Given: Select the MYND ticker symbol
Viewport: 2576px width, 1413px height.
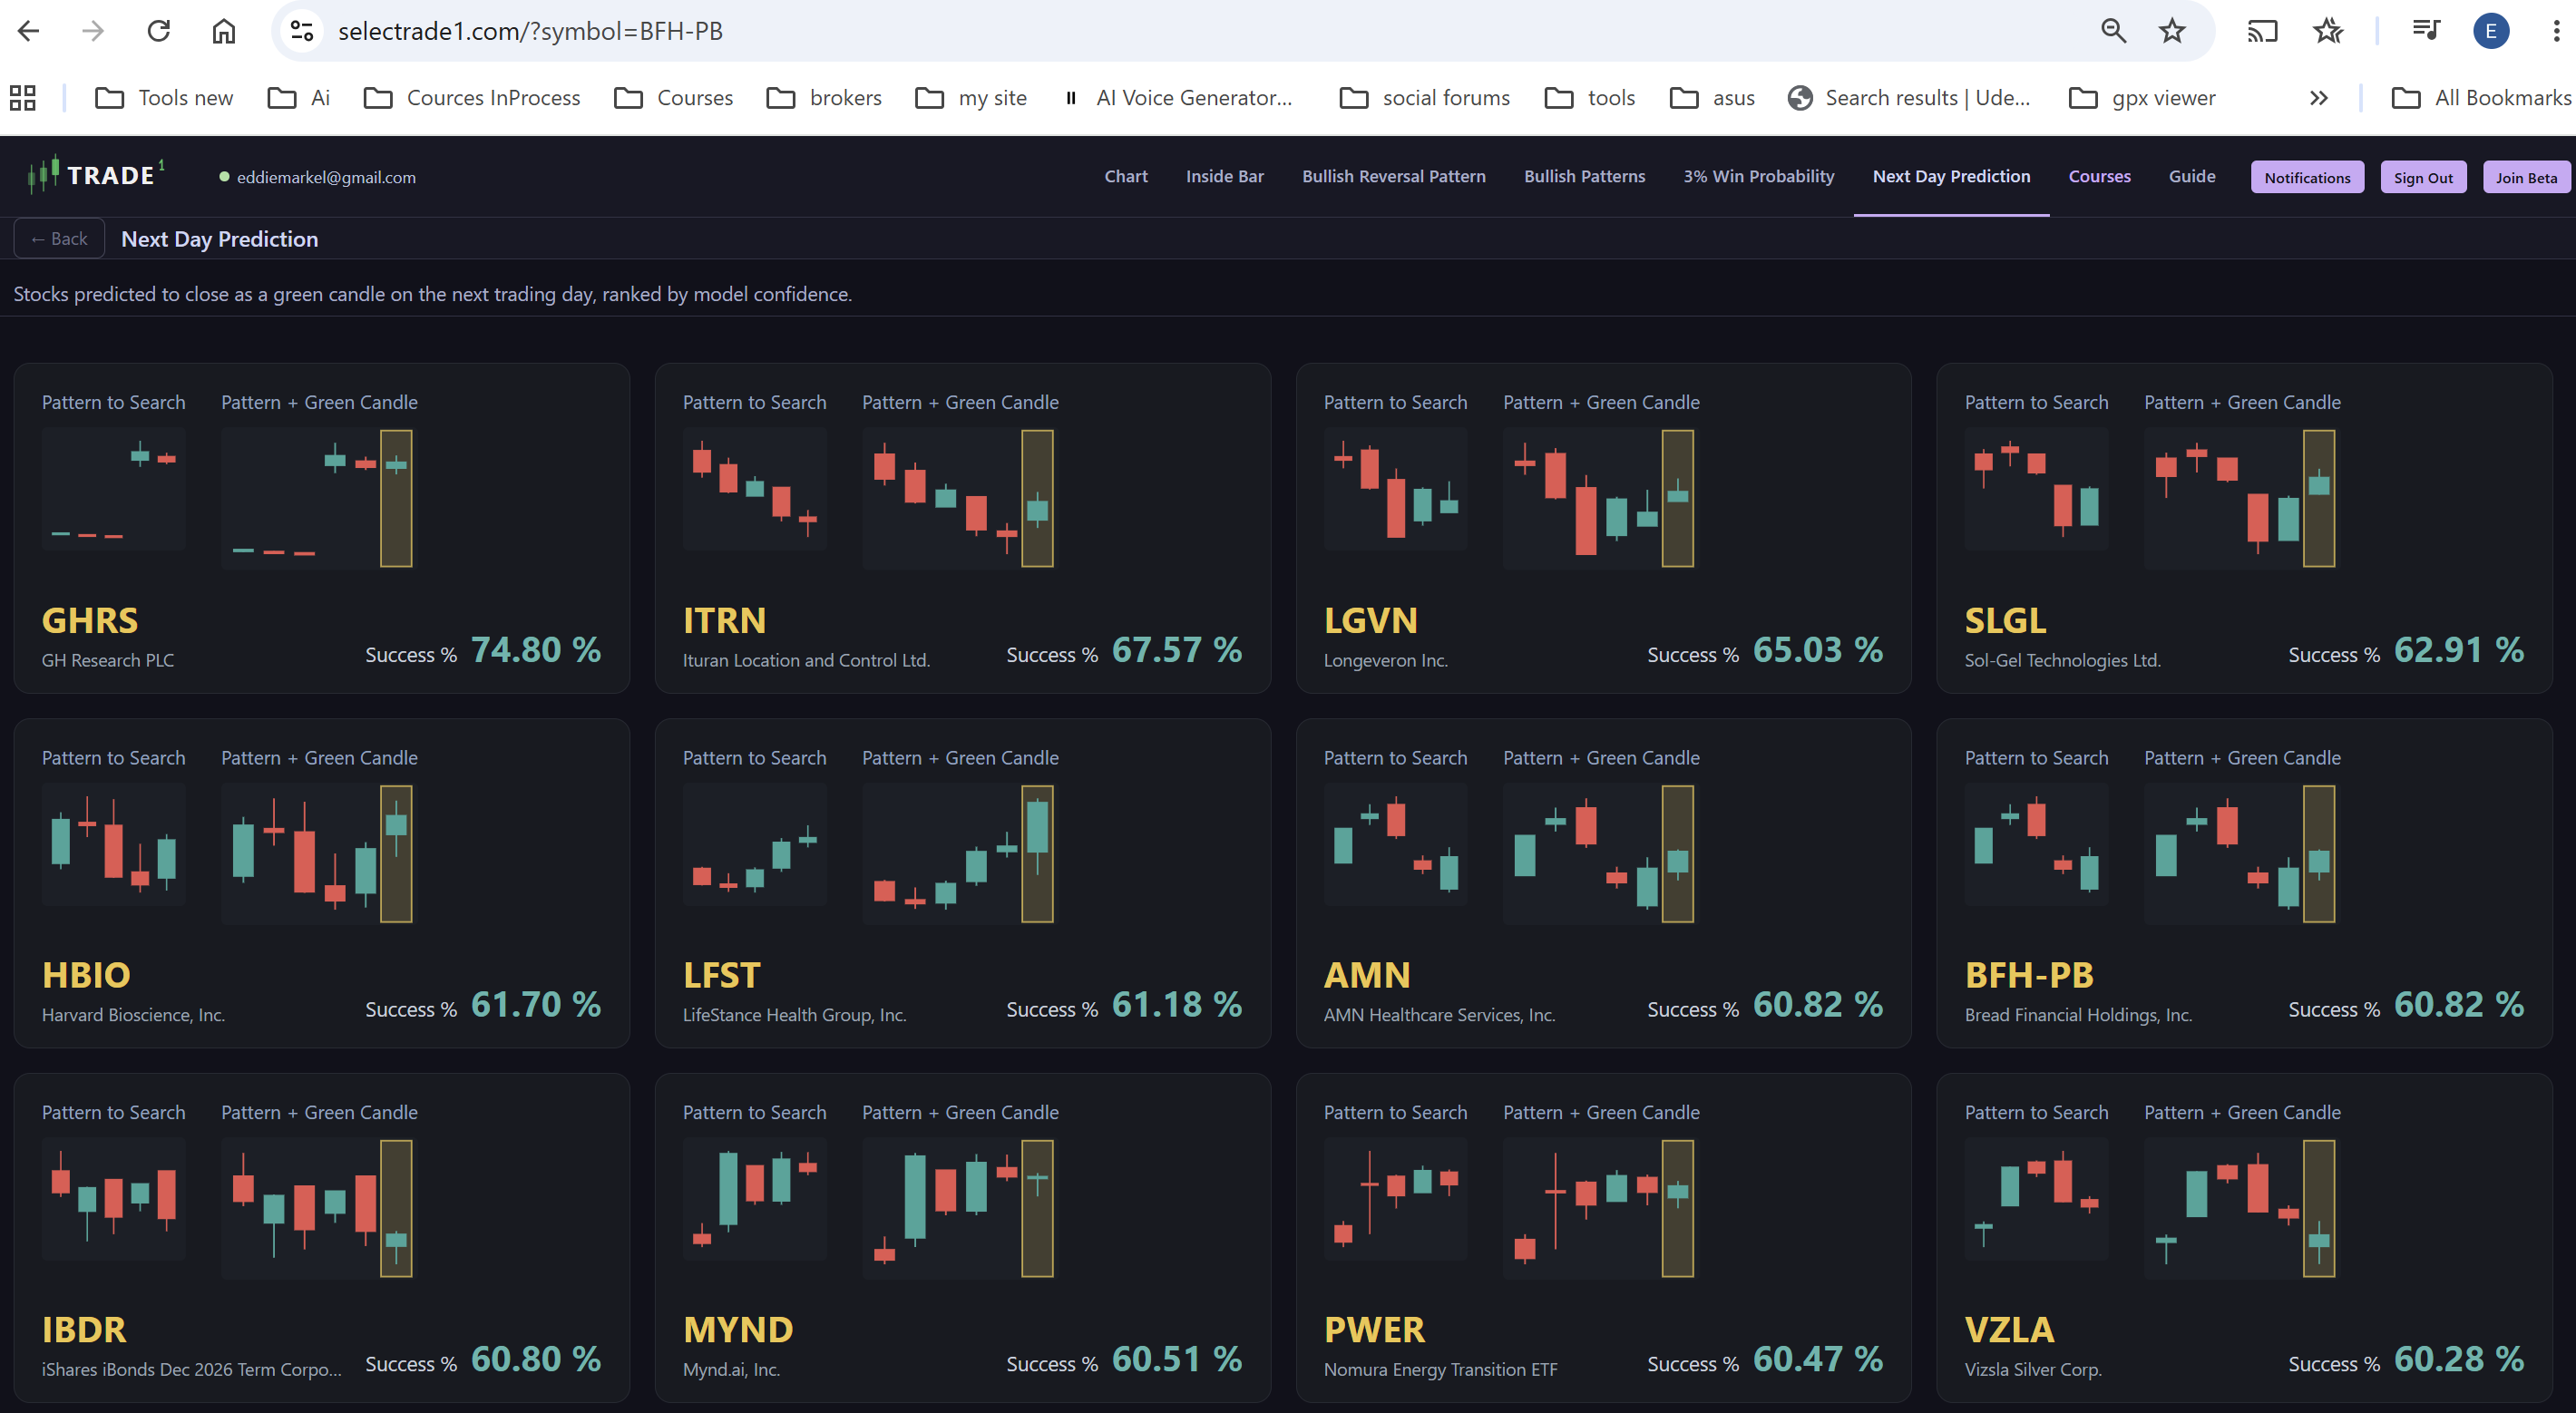Looking at the screenshot, I should [x=738, y=1330].
